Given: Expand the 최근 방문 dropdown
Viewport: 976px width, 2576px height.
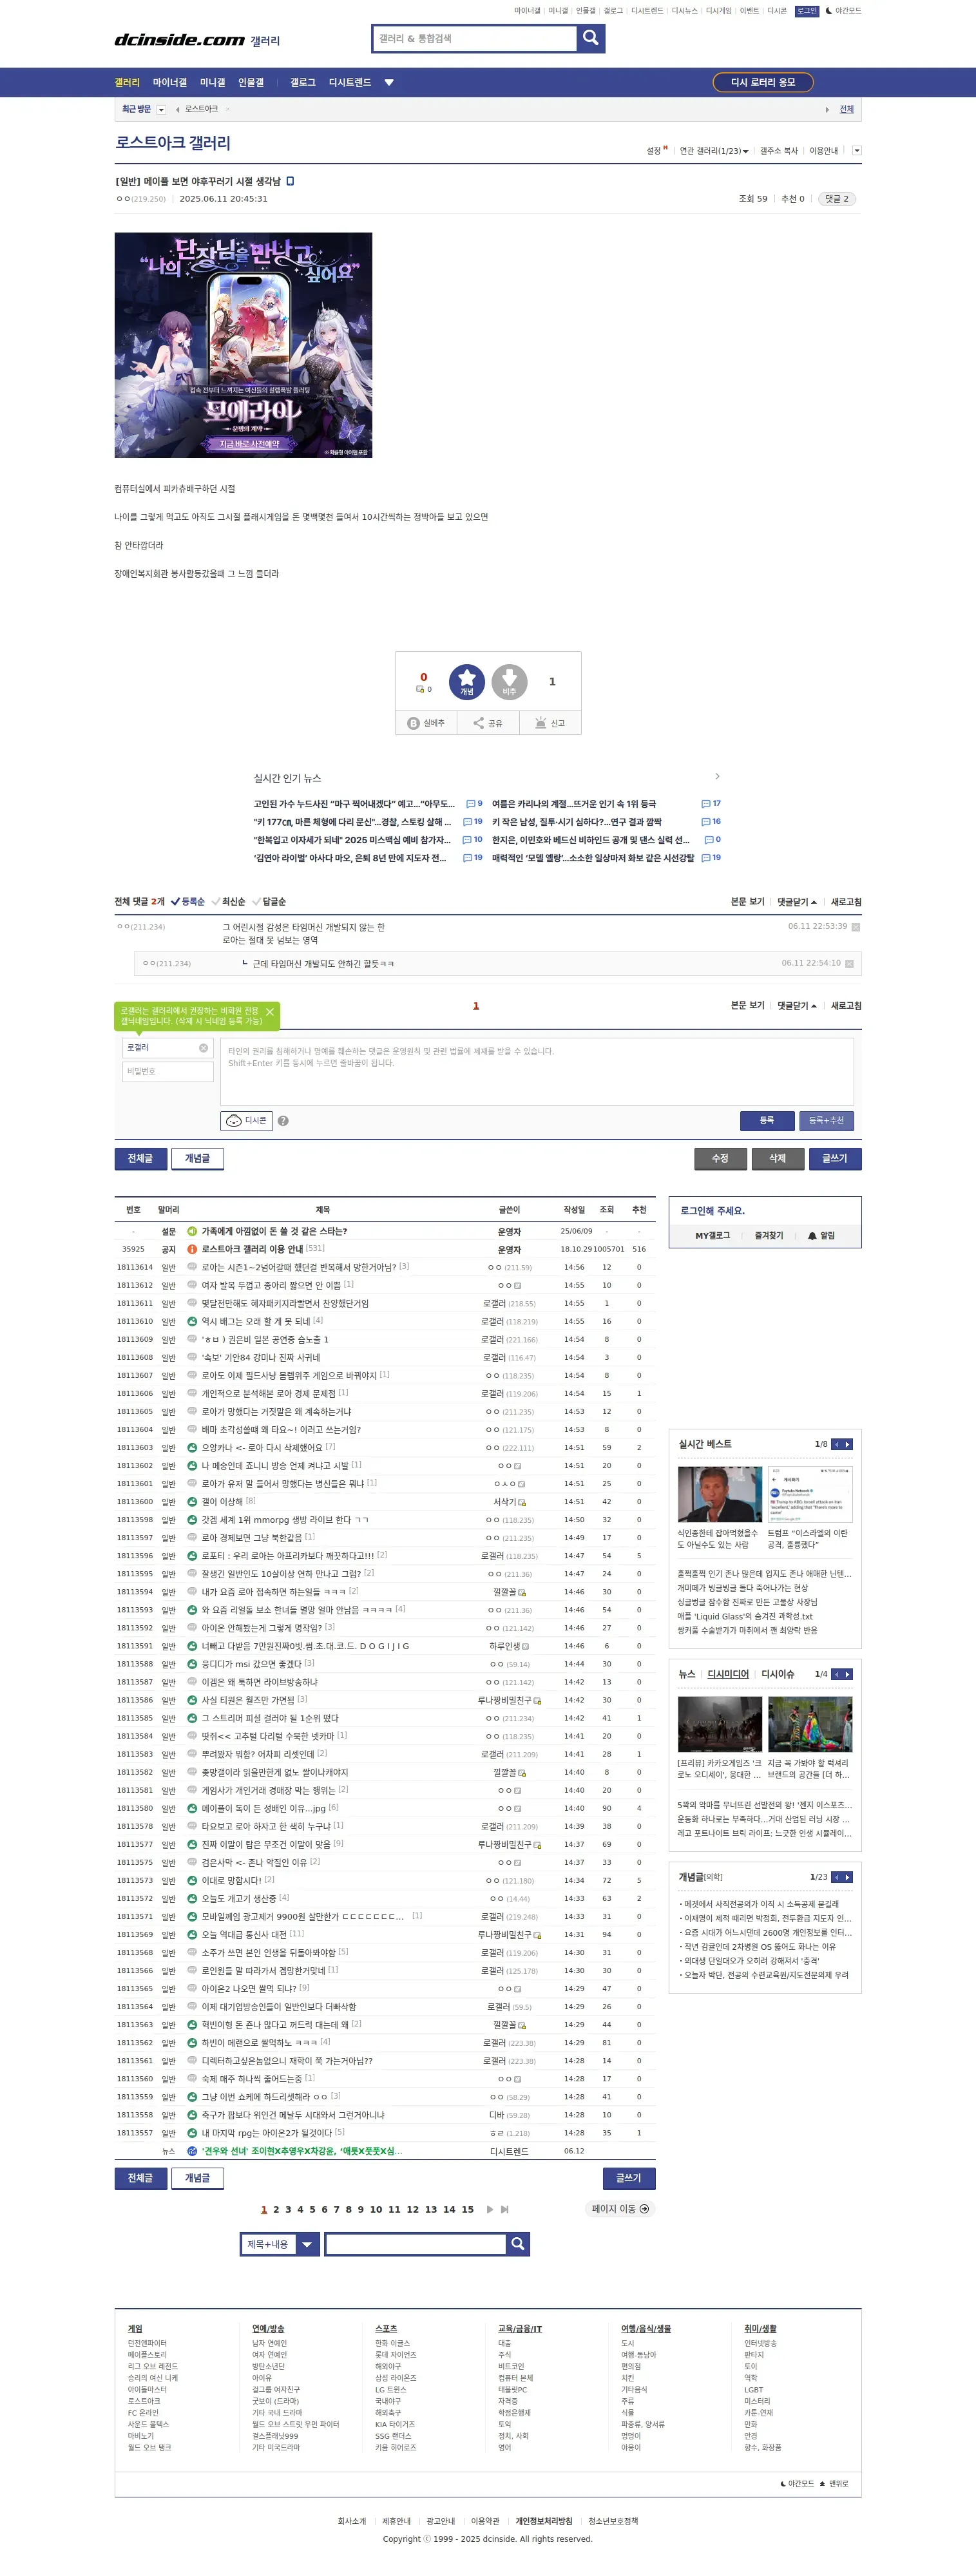Looking at the screenshot, I should [161, 110].
